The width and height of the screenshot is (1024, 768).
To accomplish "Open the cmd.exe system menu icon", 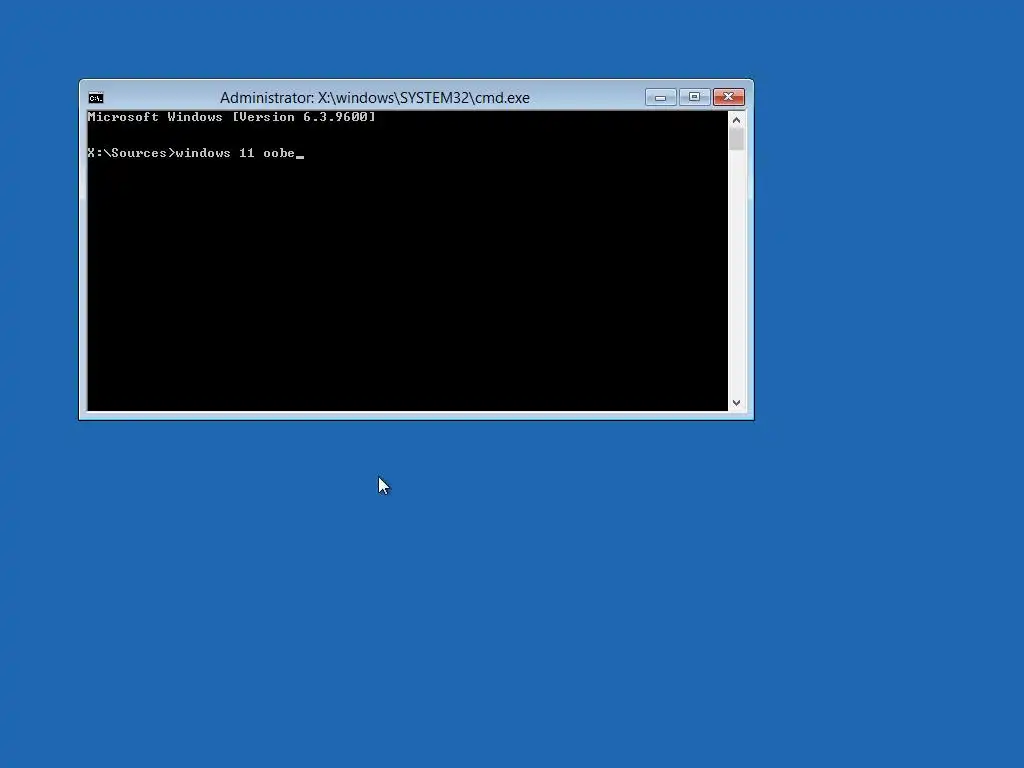I will (95, 98).
